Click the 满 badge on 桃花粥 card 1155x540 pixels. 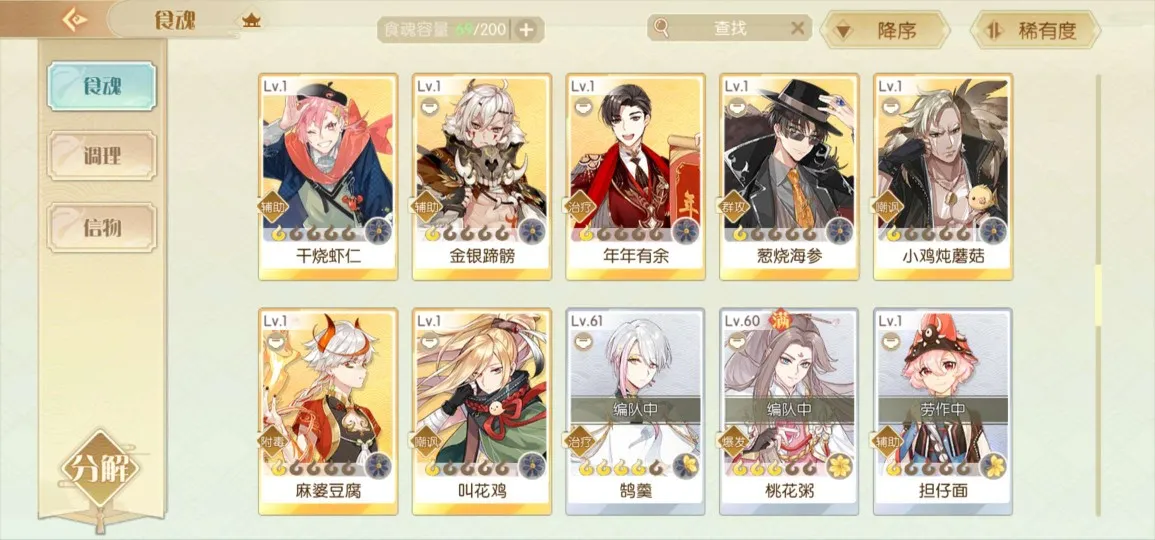[780, 318]
